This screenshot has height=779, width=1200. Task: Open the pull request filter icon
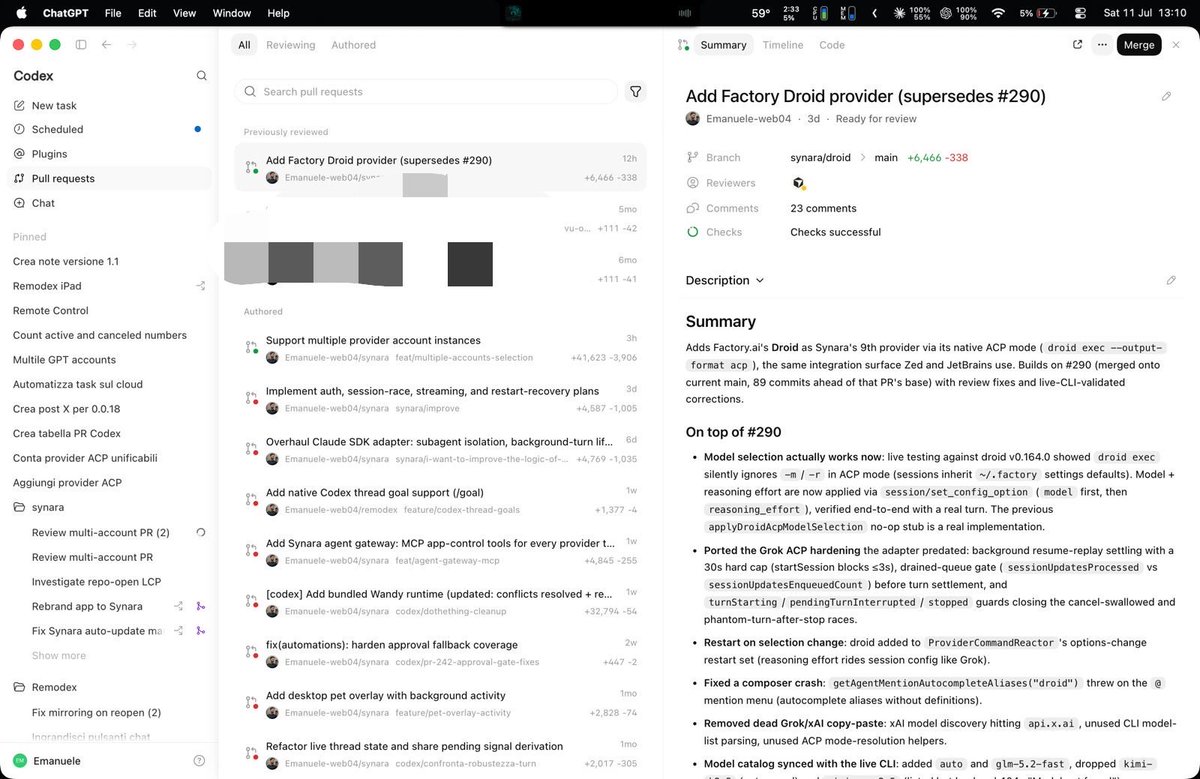coord(635,91)
